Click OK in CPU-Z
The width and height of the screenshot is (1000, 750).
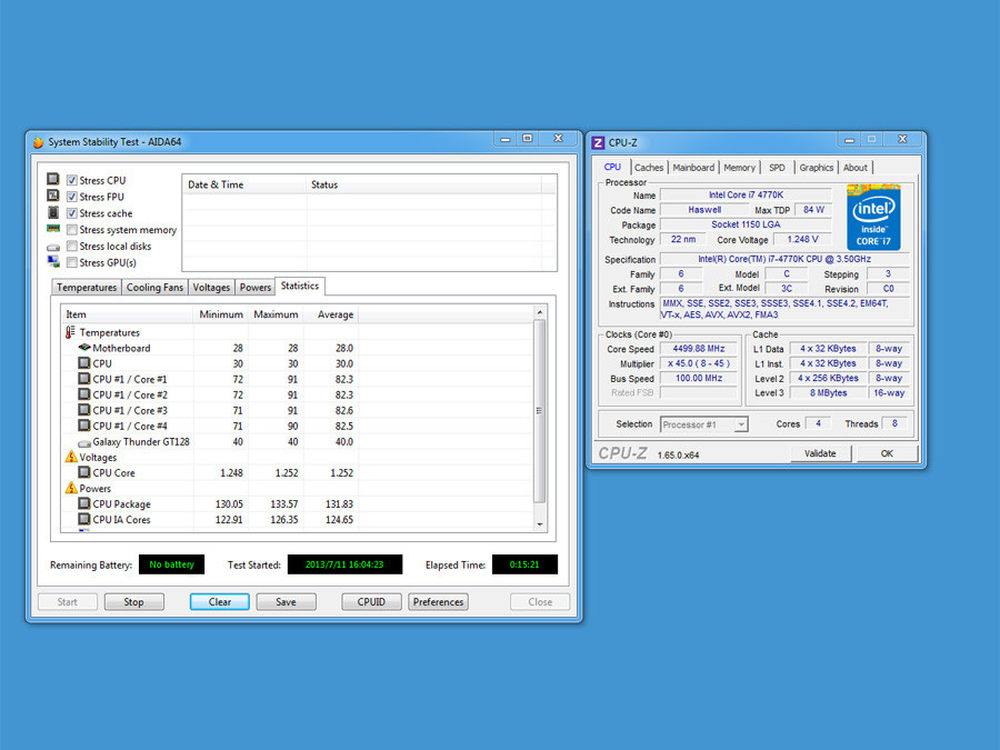887,453
